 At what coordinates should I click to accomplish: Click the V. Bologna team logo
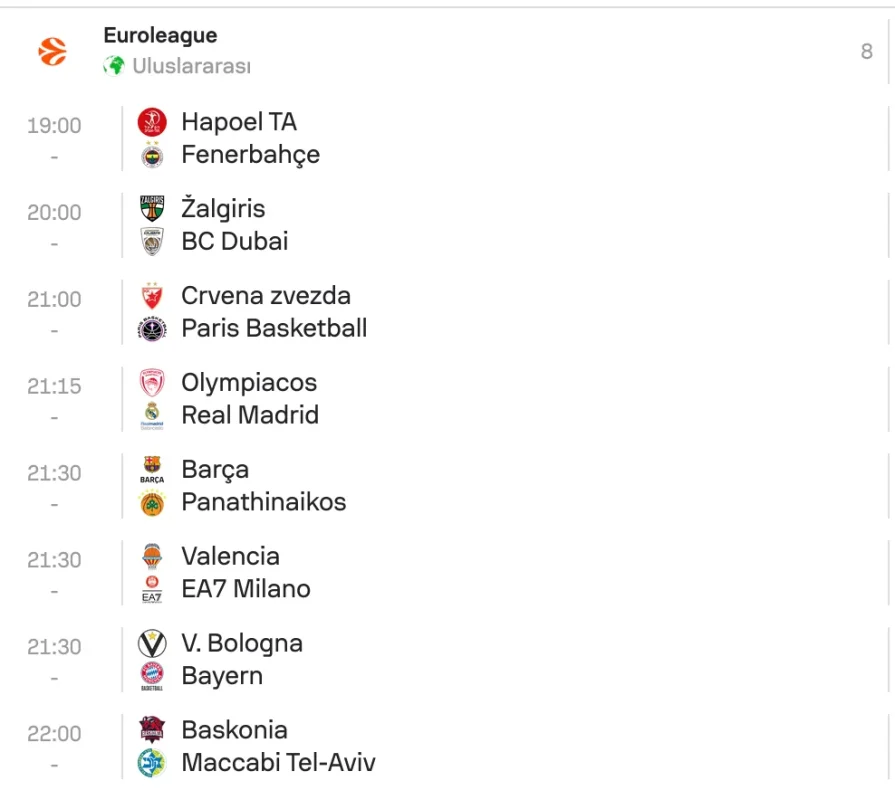click(152, 644)
